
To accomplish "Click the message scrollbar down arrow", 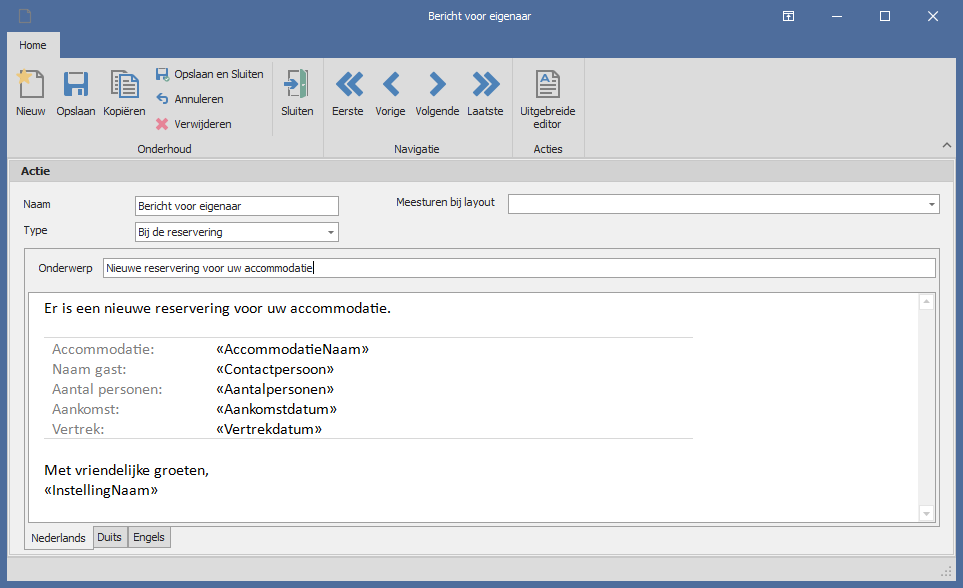I will pyautogui.click(x=926, y=514).
